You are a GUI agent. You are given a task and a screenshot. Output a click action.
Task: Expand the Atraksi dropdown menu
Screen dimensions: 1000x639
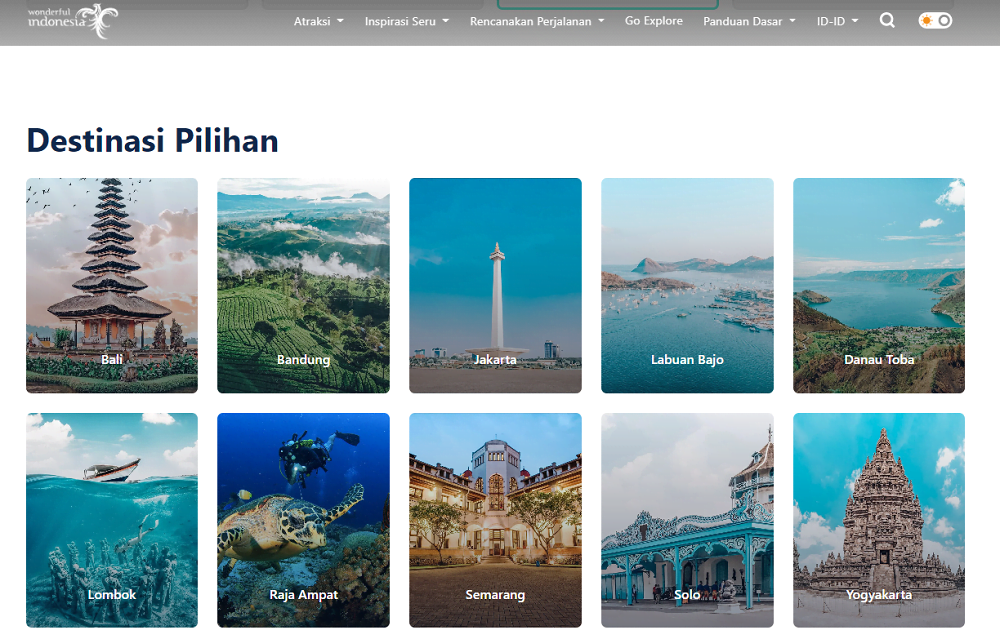click(318, 21)
